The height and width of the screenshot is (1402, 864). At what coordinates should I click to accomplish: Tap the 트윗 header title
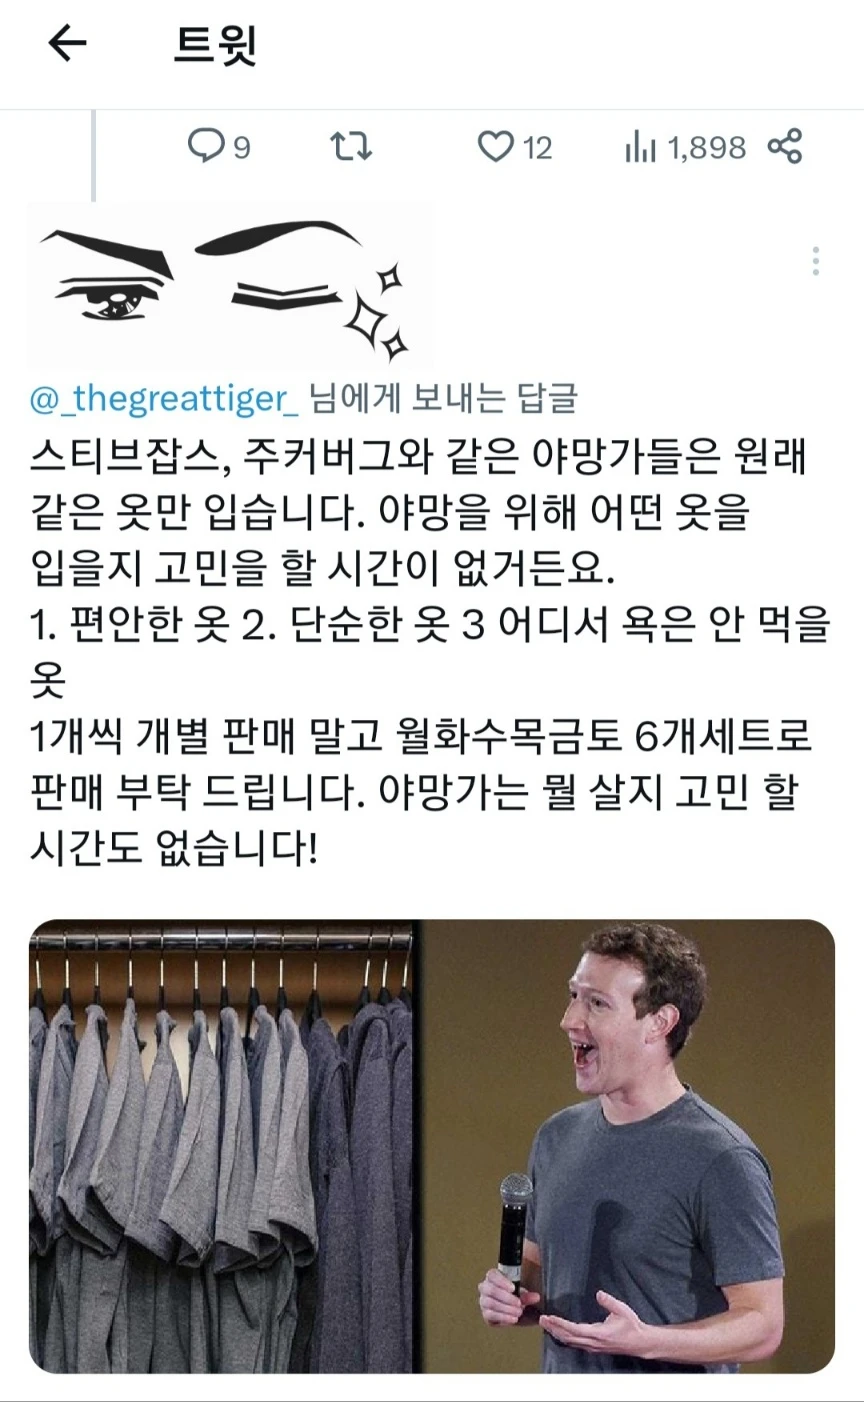pos(214,44)
